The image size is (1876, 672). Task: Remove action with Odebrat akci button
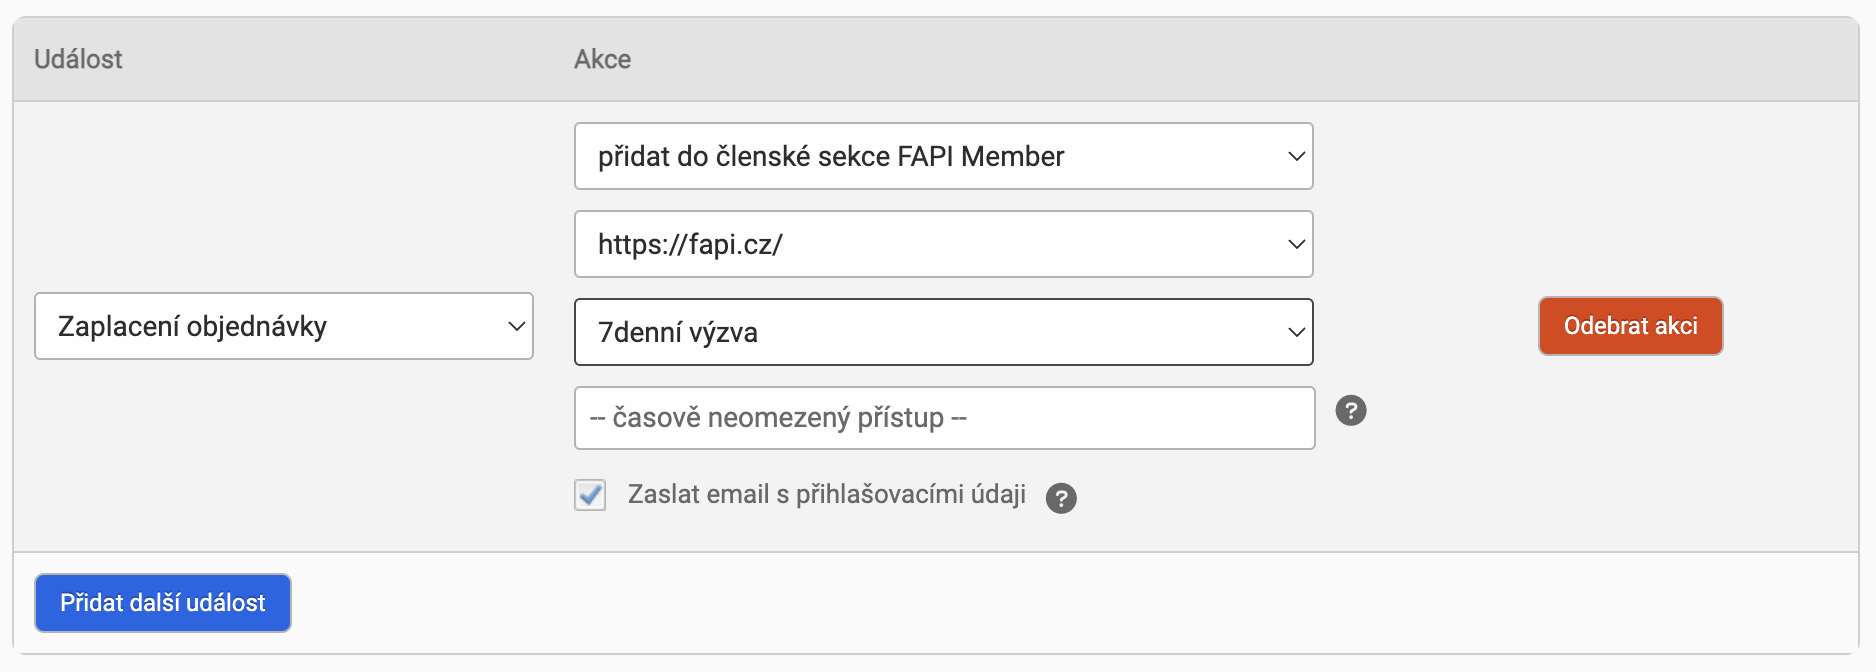[x=1631, y=326]
